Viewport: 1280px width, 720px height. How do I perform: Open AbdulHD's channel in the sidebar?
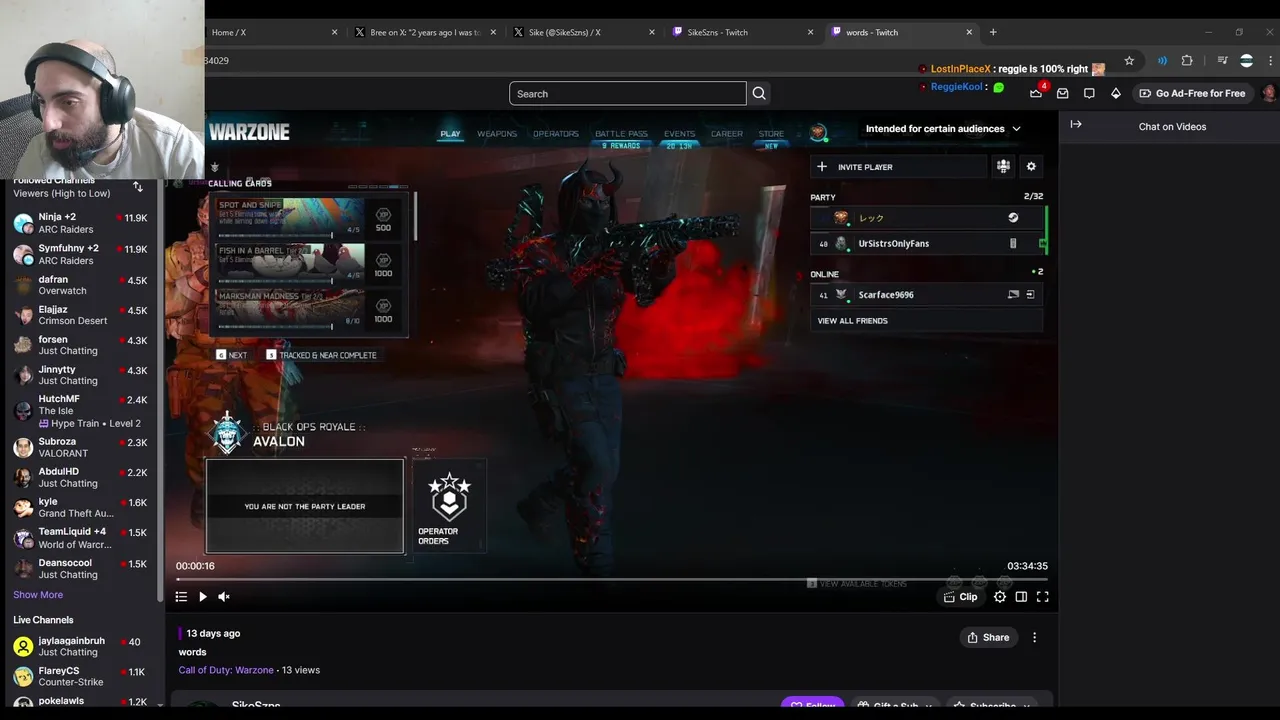[x=80, y=477]
